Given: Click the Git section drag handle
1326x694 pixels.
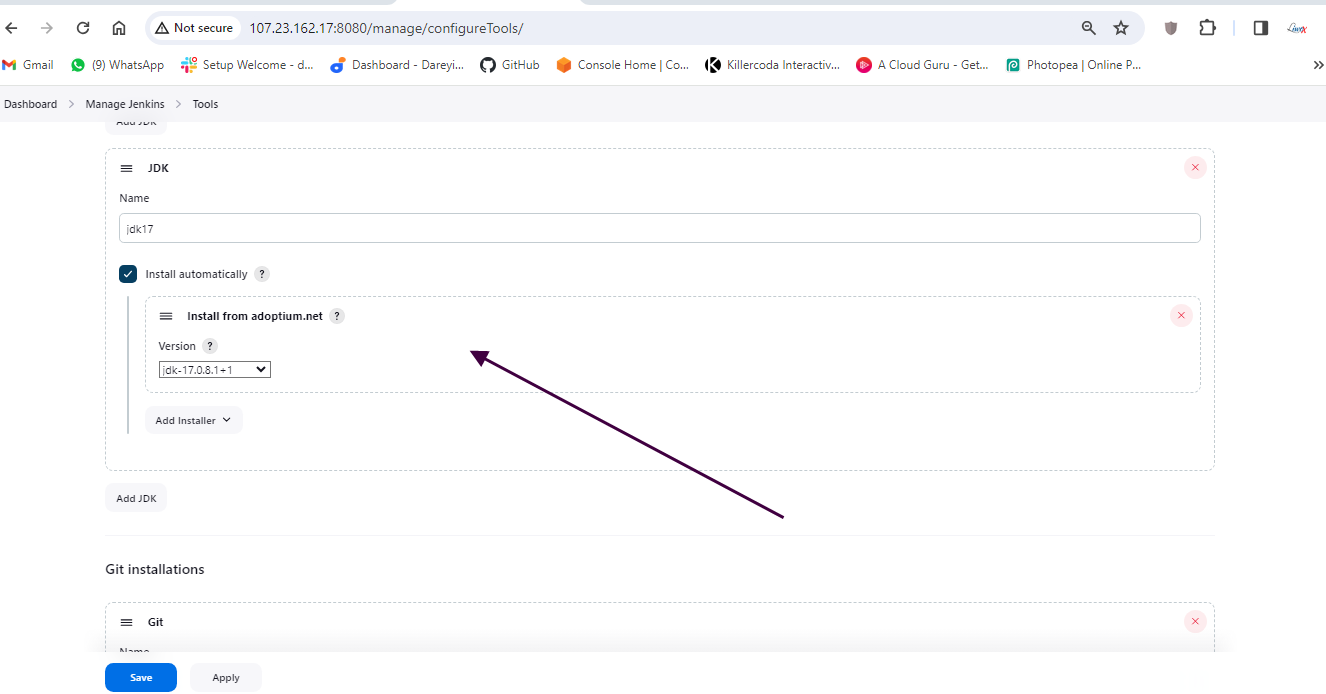Looking at the screenshot, I should (126, 622).
